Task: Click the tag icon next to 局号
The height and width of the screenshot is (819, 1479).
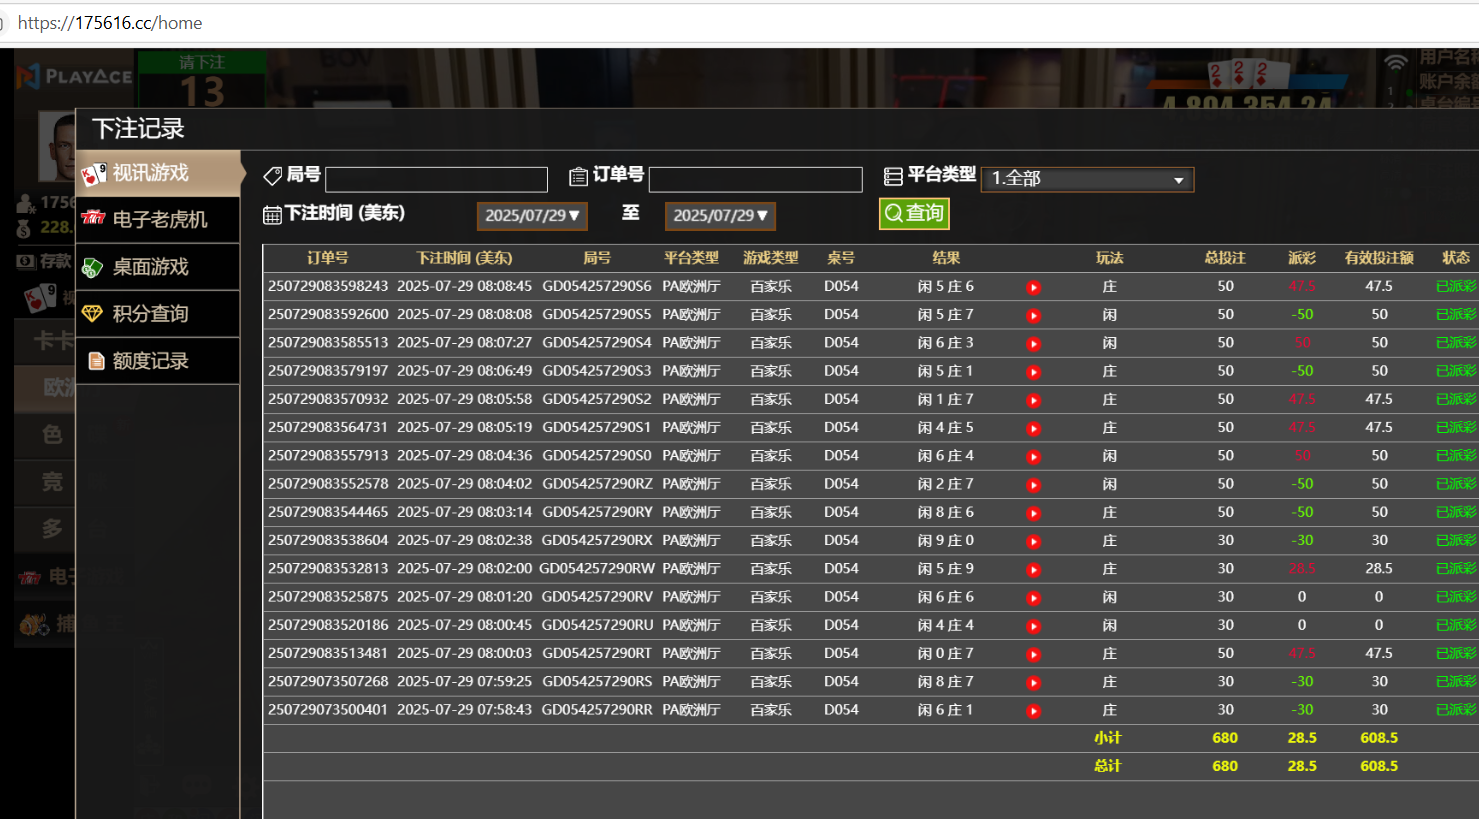Action: [272, 177]
